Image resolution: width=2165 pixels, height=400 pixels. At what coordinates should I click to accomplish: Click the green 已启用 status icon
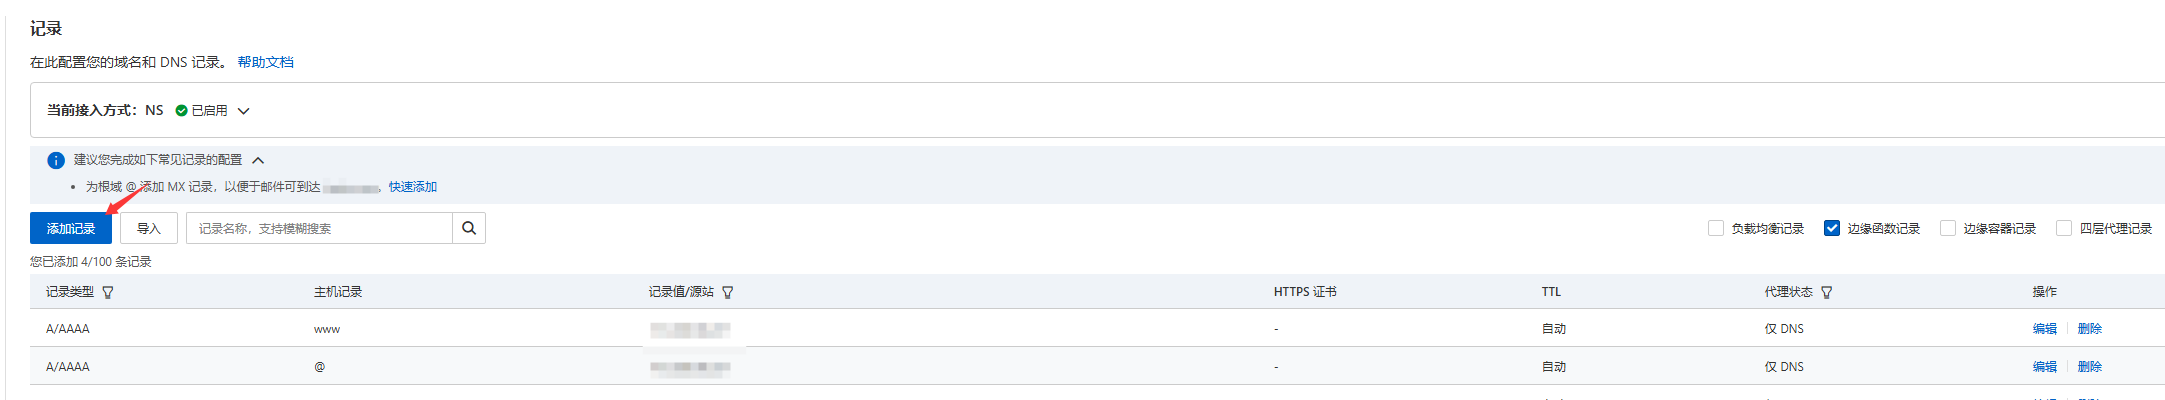(x=181, y=110)
